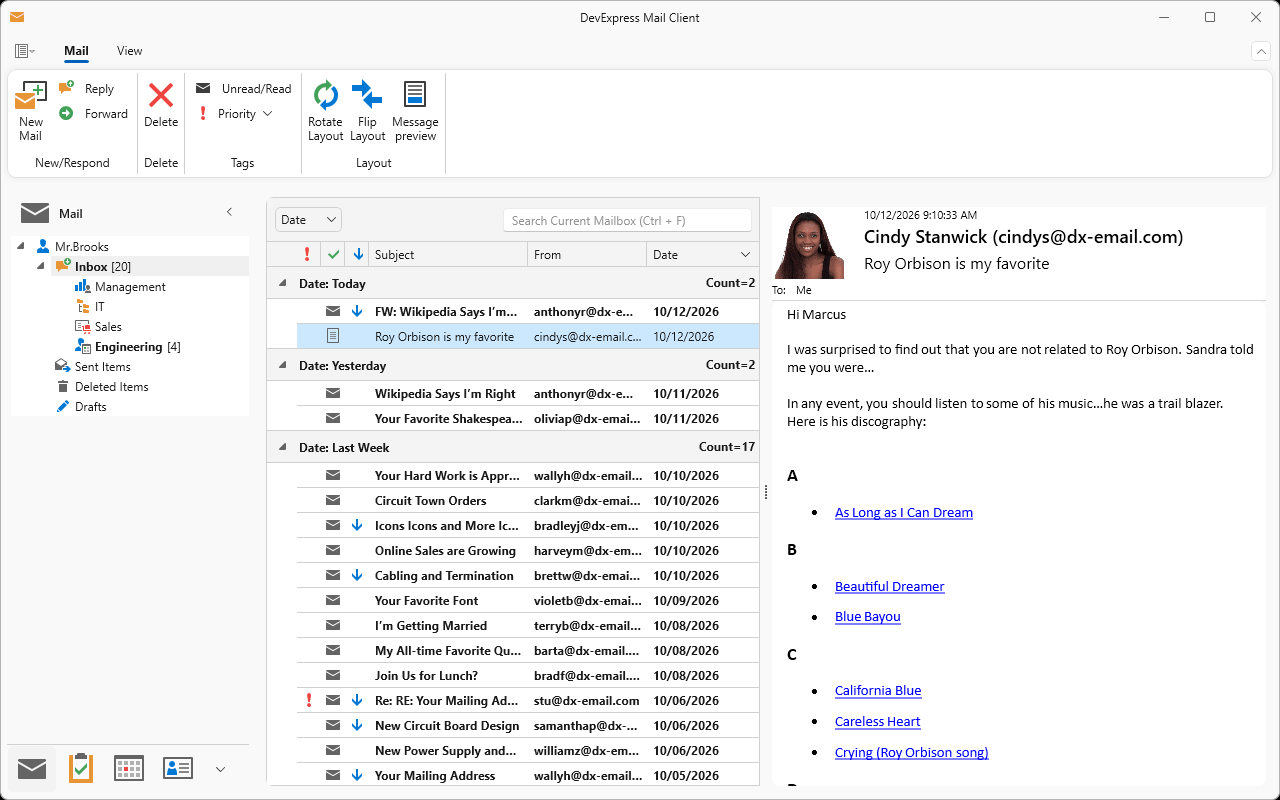Collapse the ribbon with the chevron
Screen dimensions: 1280x800
tap(1260, 51)
